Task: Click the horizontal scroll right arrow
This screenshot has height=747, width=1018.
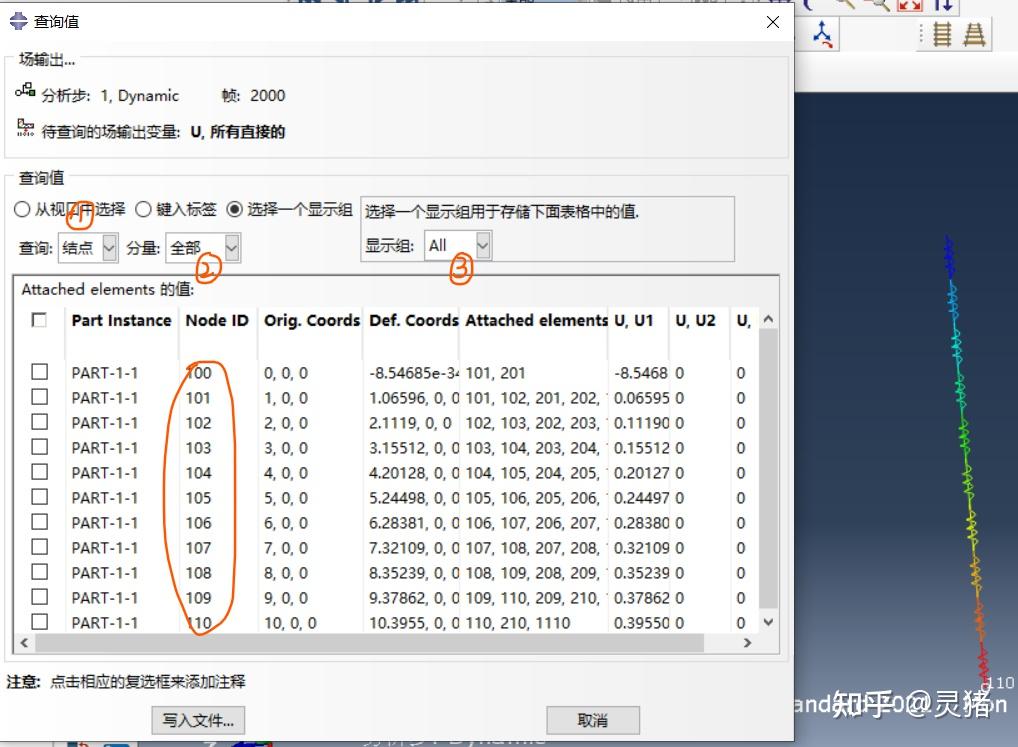Action: click(x=747, y=643)
